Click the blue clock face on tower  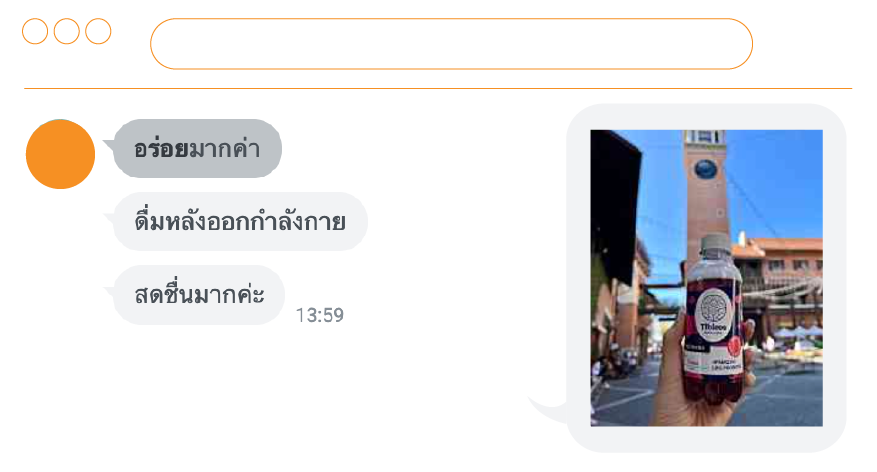coord(705,169)
